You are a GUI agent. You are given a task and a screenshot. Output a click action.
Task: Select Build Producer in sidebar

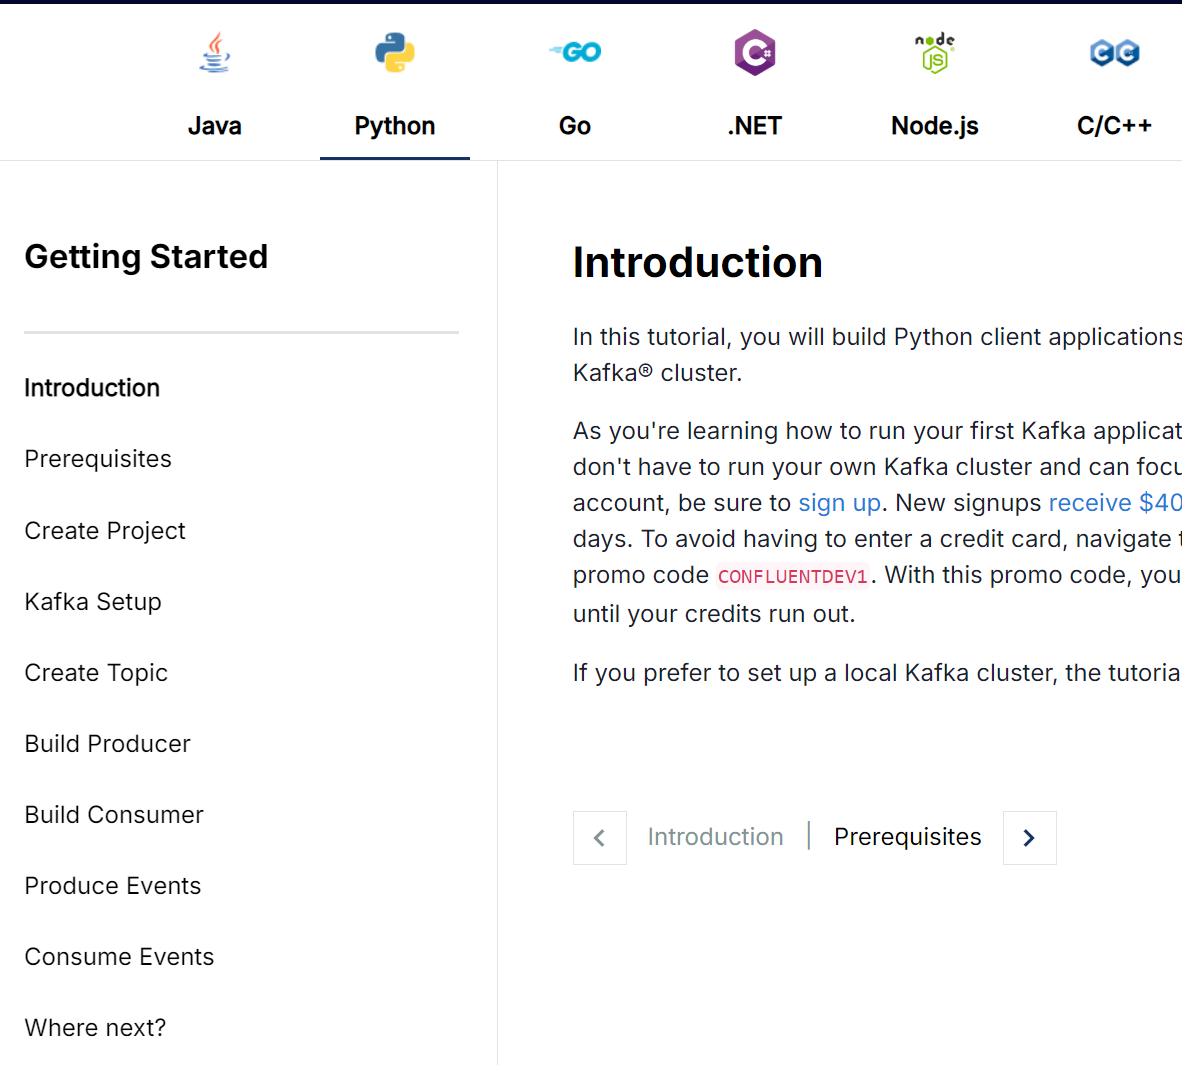[x=107, y=744]
